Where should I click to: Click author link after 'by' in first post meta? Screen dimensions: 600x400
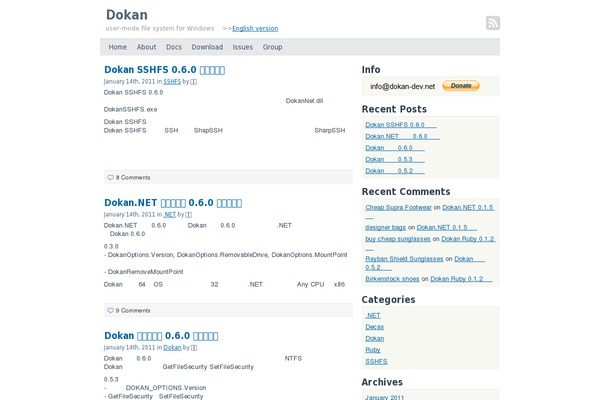coord(194,82)
